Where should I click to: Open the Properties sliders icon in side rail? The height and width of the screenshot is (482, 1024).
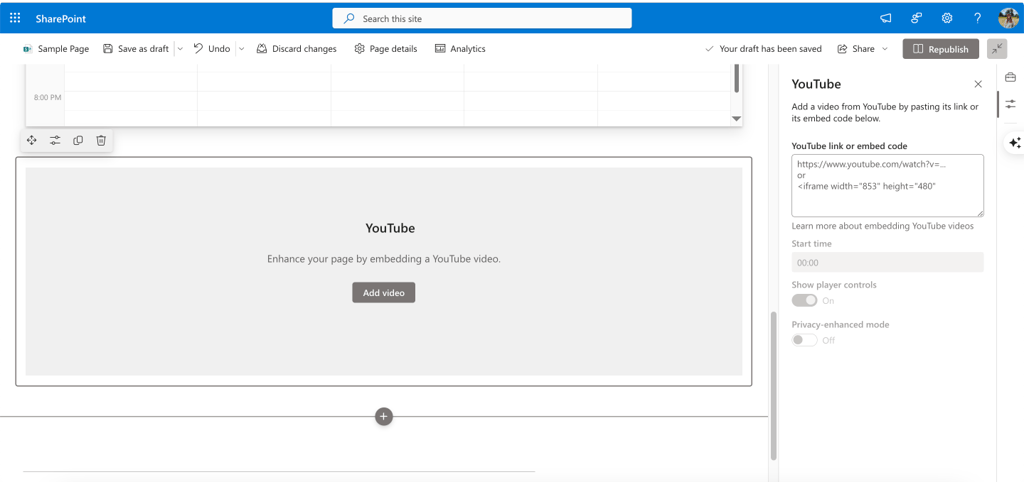tap(1010, 104)
